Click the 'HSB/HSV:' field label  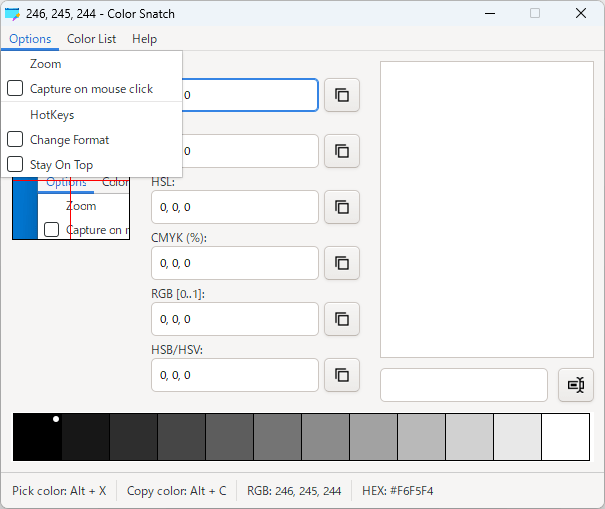click(x=177, y=350)
